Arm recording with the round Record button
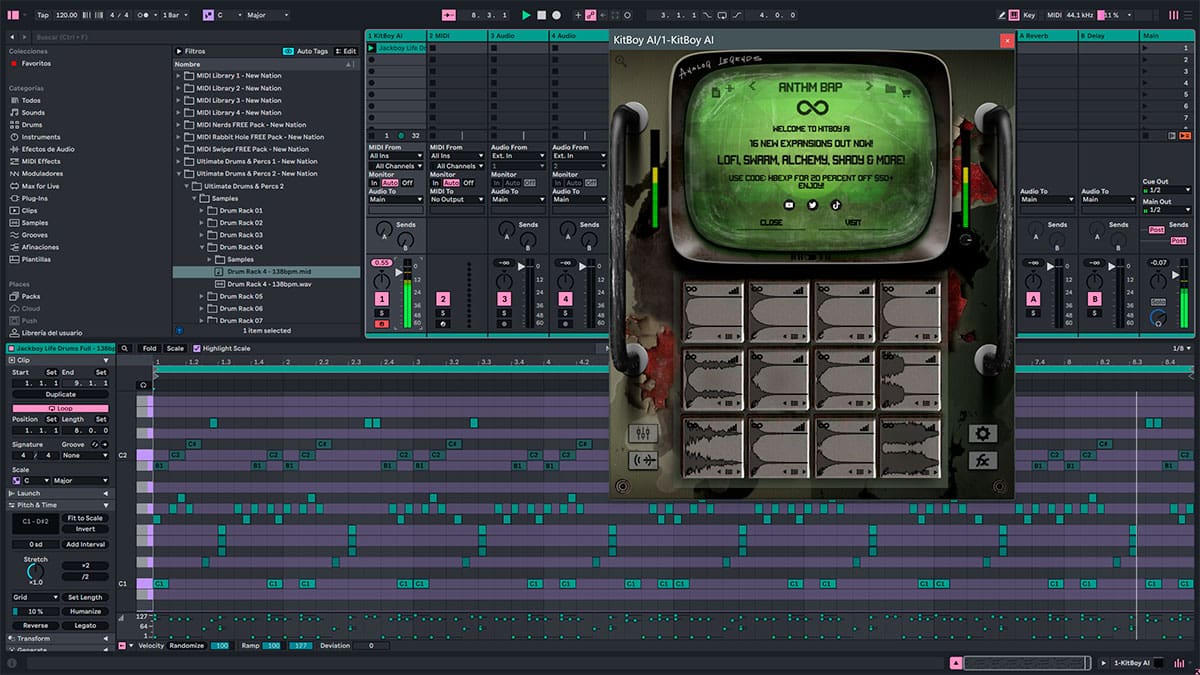This screenshot has width=1200, height=675. click(556, 15)
